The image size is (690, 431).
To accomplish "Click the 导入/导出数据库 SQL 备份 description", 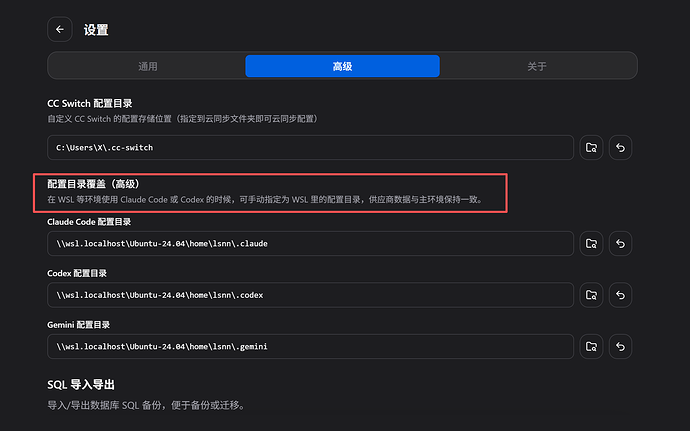I will (146, 405).
